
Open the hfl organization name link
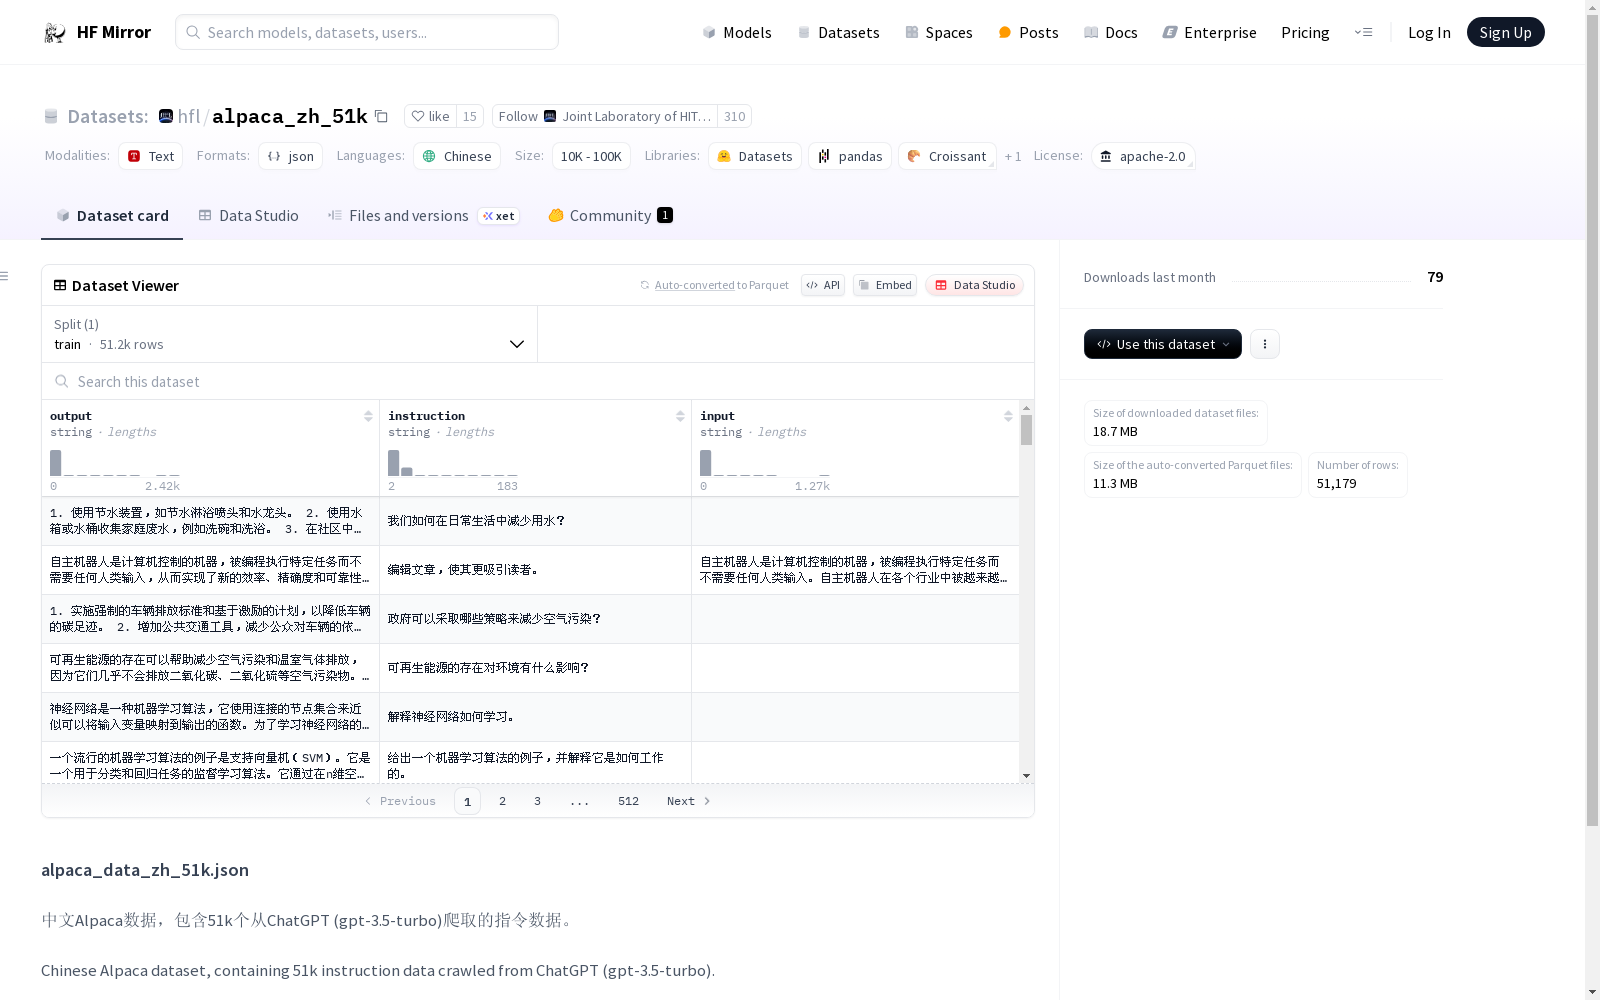point(189,116)
